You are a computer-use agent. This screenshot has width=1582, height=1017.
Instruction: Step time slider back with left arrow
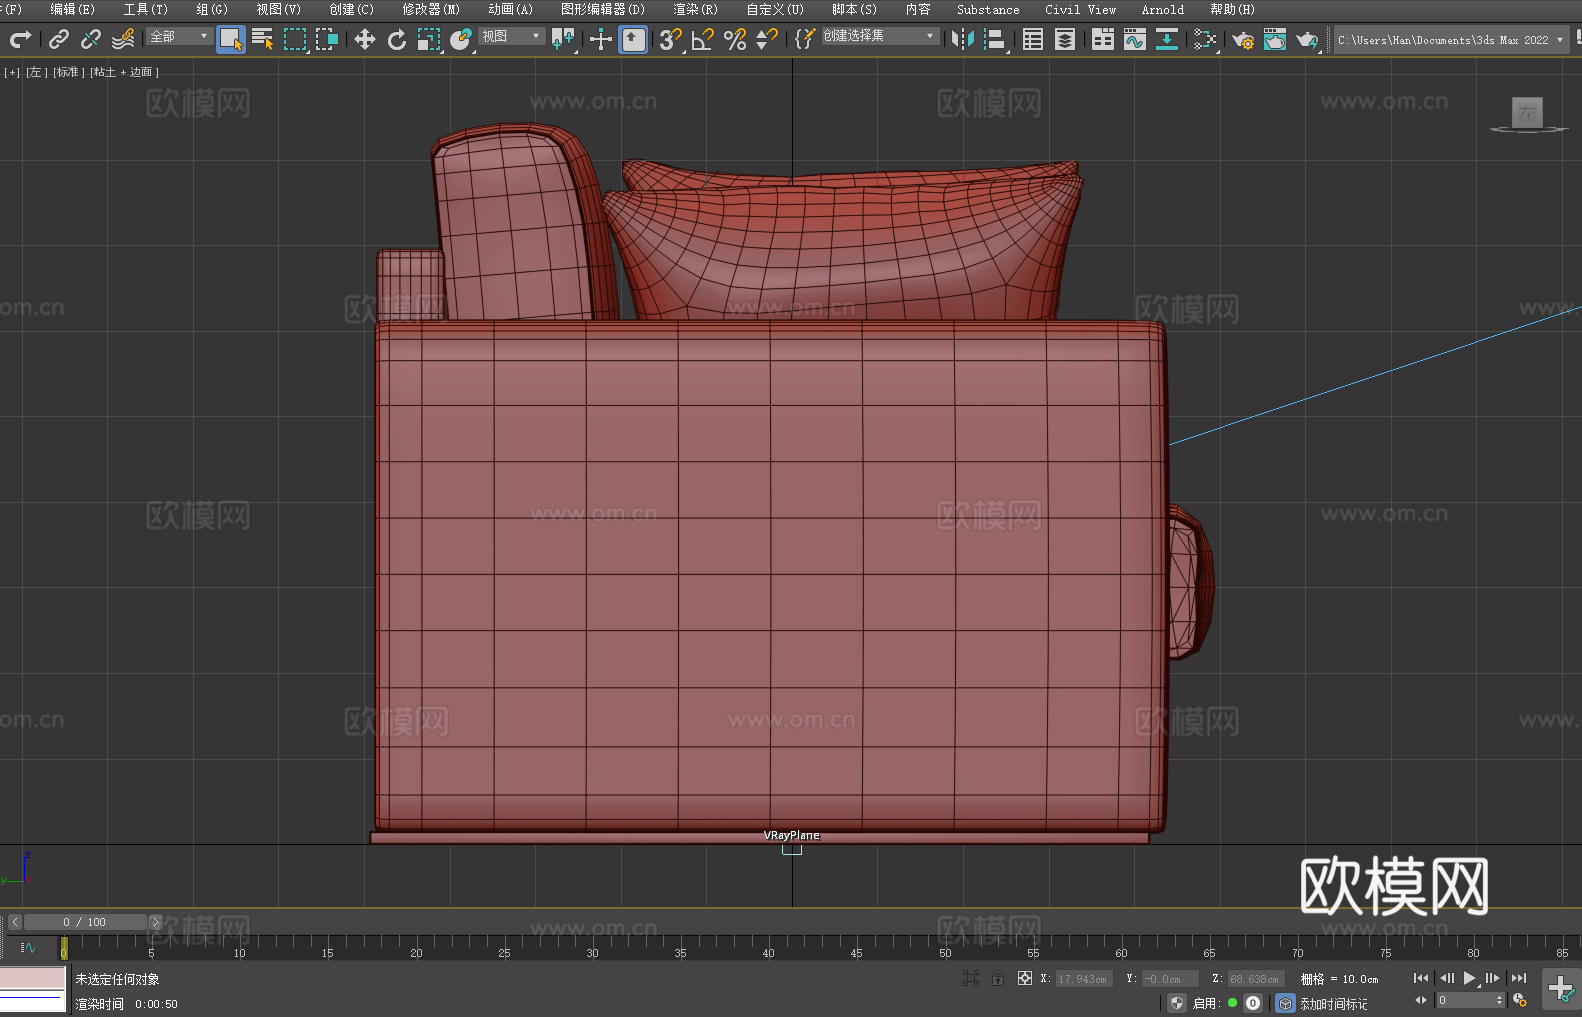click(14, 922)
